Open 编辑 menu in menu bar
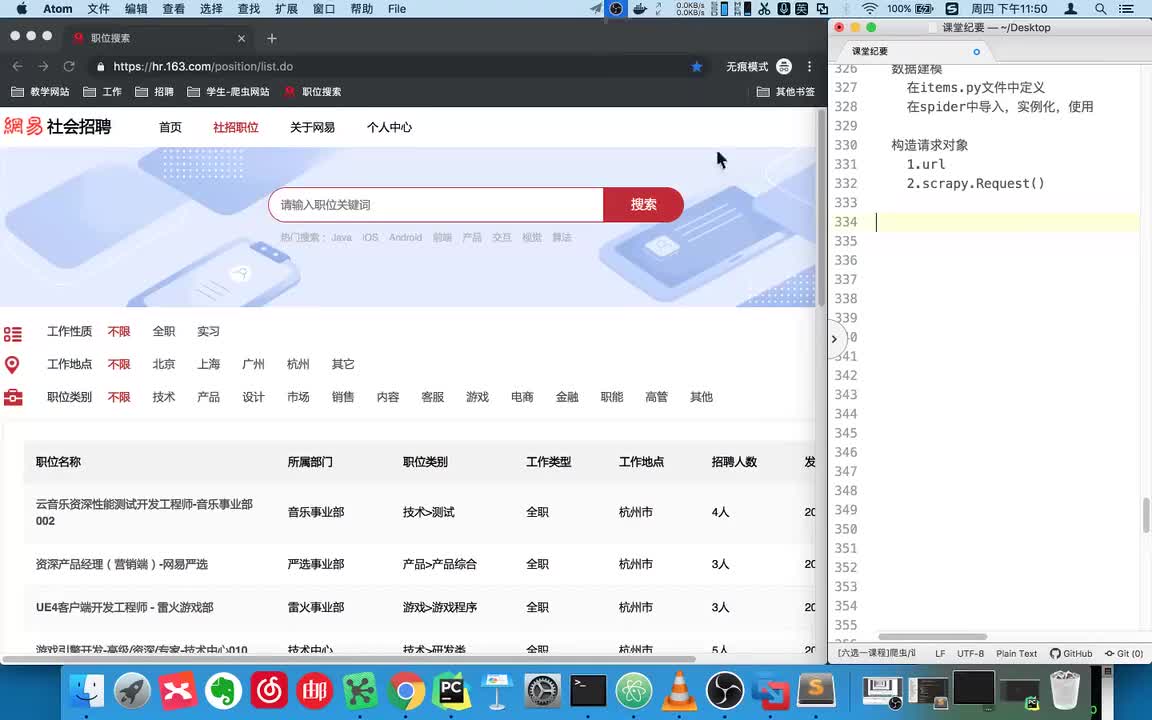The image size is (1152, 720). pos(136,9)
